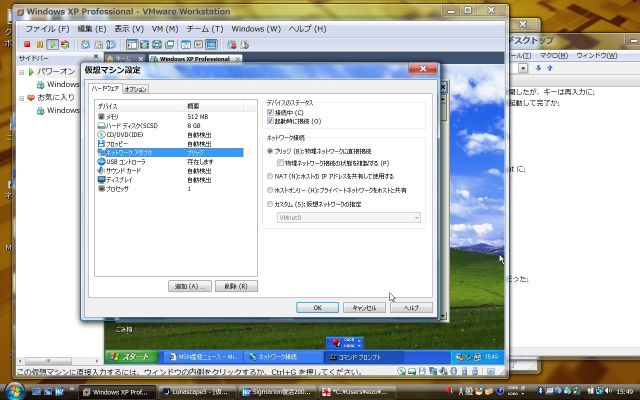Click the ヘルプ button in settings dialog
The width and height of the screenshot is (640, 400).
coord(411,308)
